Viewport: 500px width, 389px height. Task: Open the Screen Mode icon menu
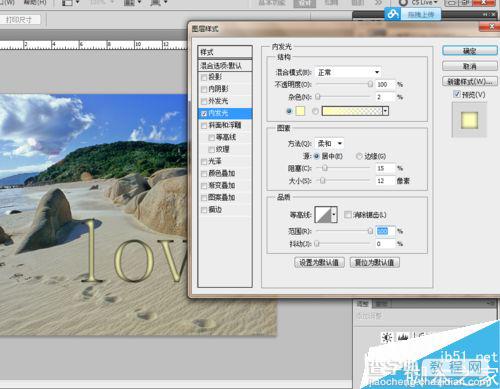pyautogui.click(x=159, y=3)
